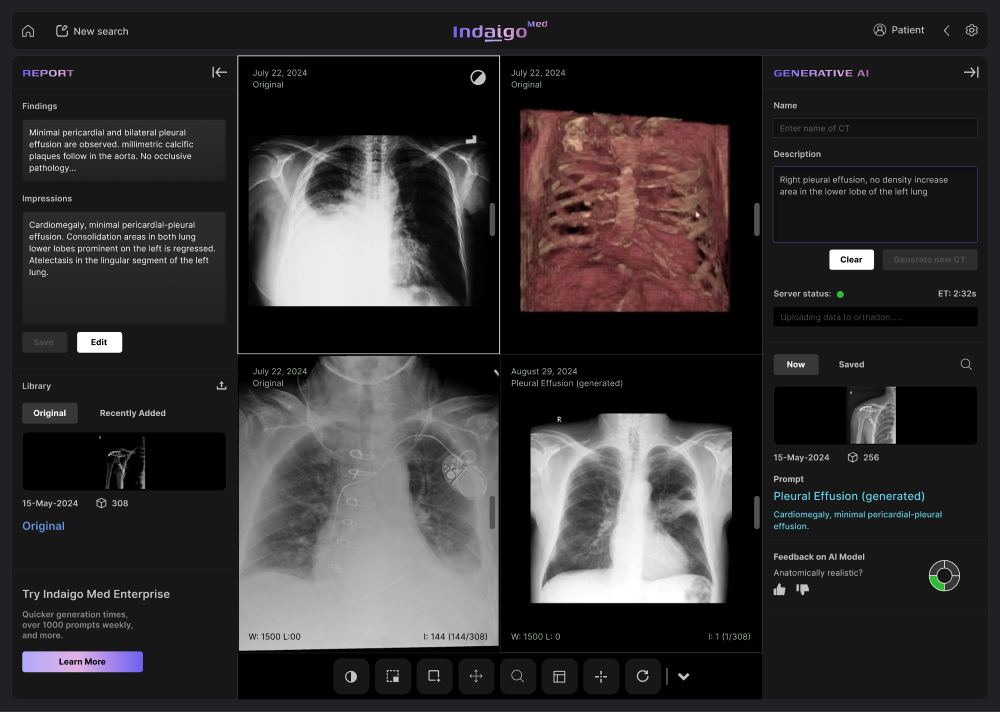Click the Findings text box
The width and height of the screenshot is (1000, 712).
[124, 151]
